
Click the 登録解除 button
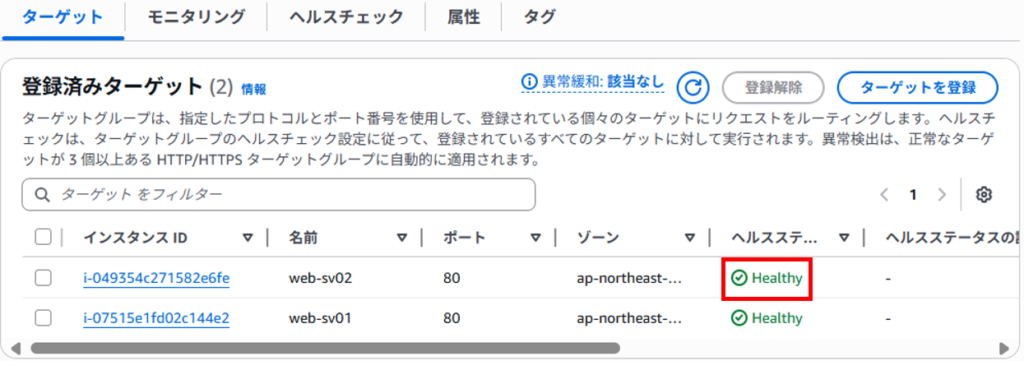(x=773, y=87)
